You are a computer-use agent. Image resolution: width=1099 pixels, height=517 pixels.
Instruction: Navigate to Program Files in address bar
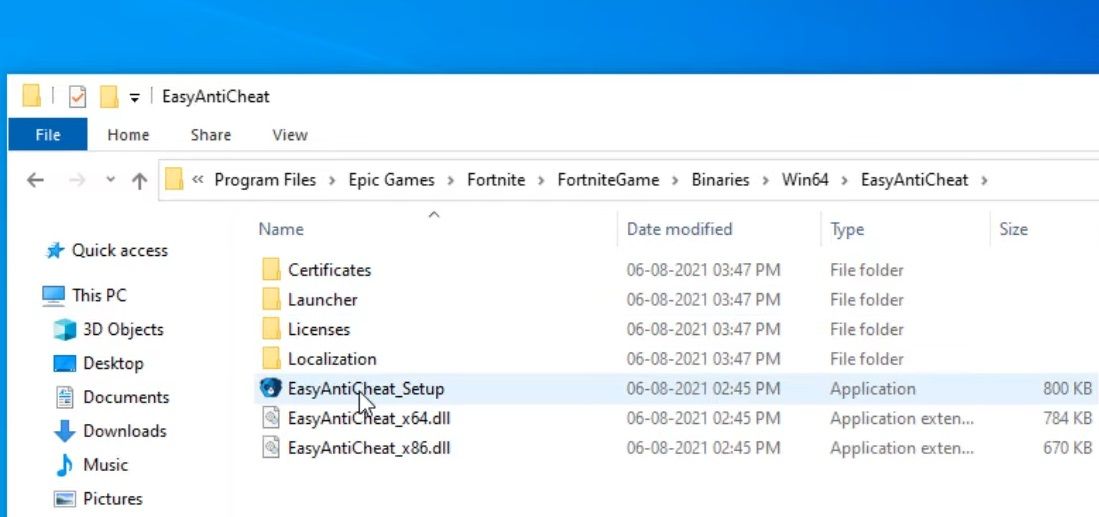click(x=265, y=180)
